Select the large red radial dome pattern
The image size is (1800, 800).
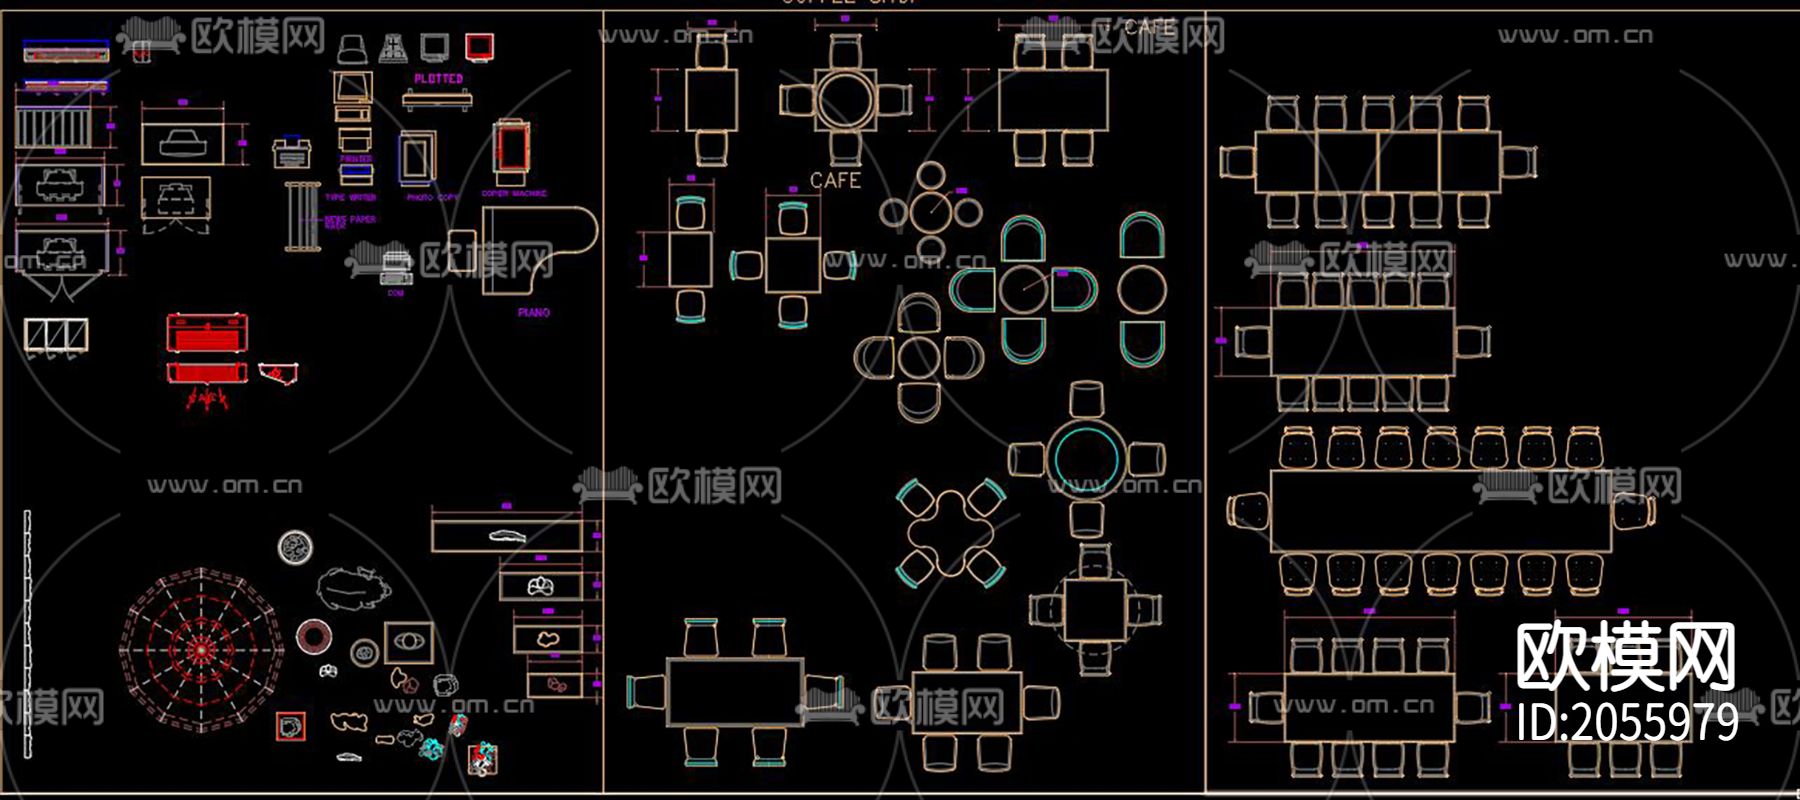[x=201, y=650]
